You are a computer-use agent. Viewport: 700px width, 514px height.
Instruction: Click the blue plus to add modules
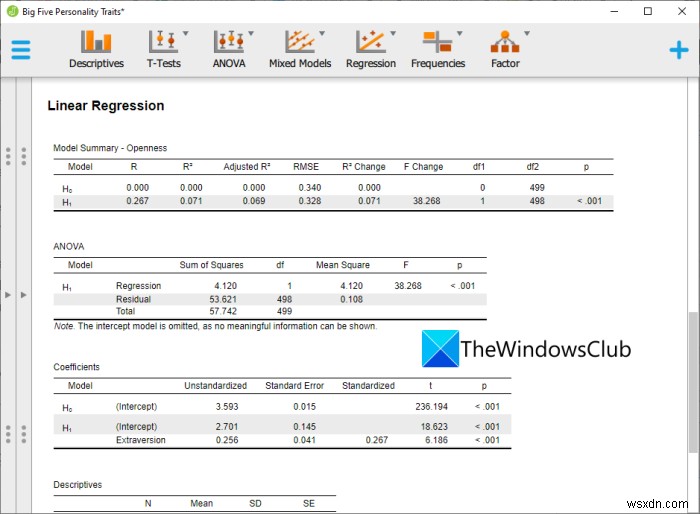pyautogui.click(x=679, y=50)
